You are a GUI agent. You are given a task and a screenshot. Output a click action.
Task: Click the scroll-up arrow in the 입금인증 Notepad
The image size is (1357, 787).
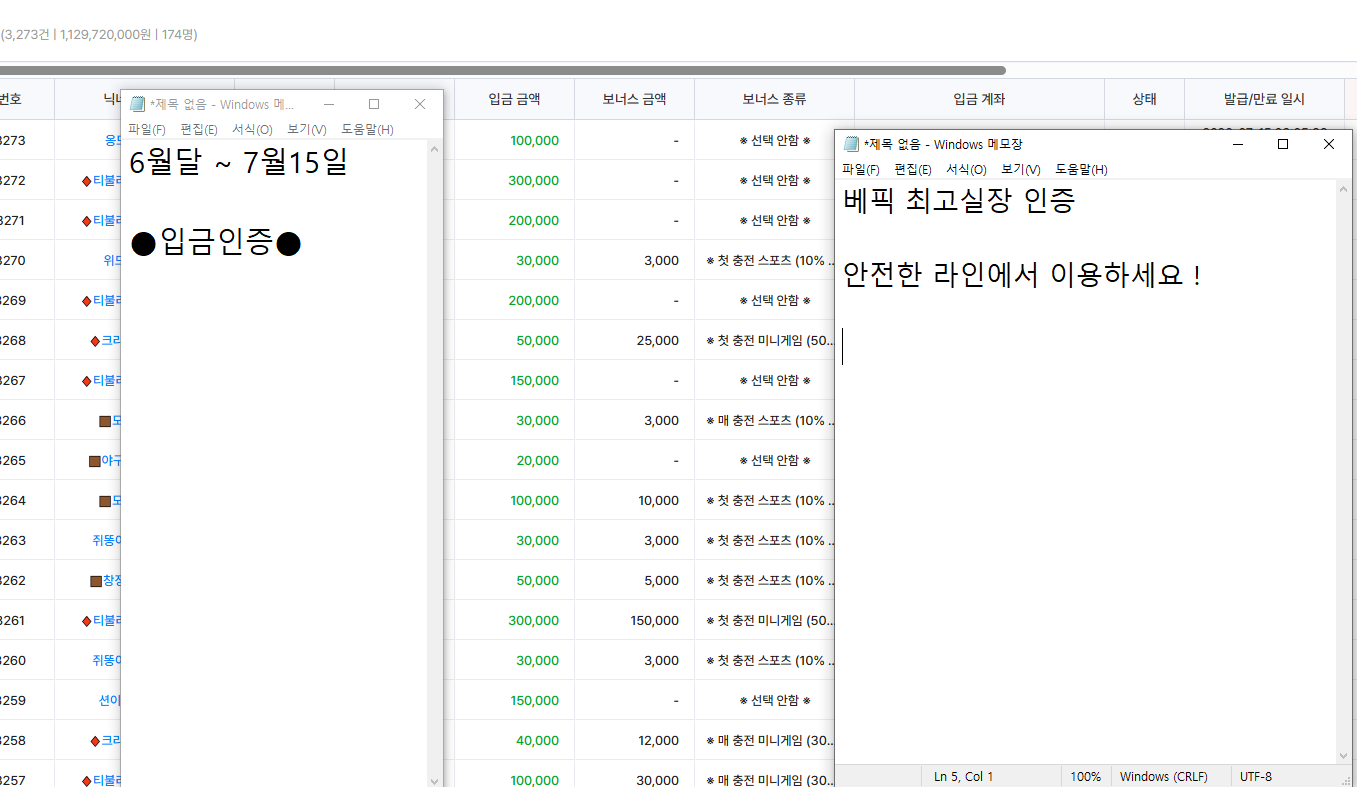[434, 149]
